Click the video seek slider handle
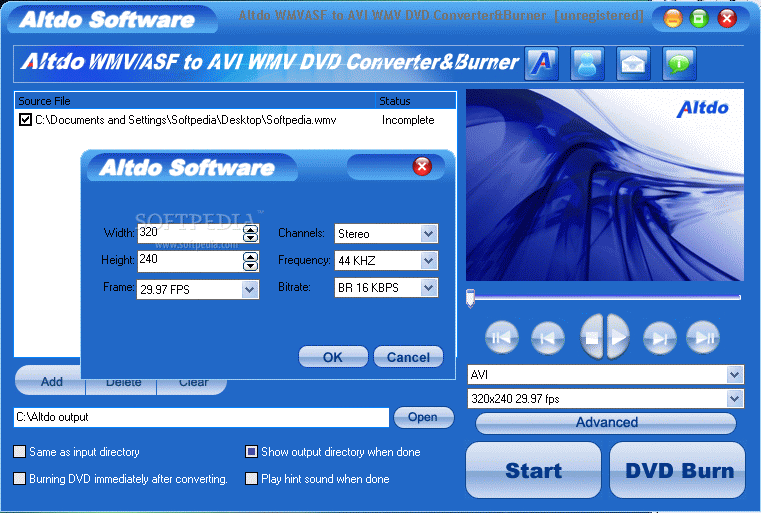Viewport: 761px width, 513px height. tap(470, 298)
